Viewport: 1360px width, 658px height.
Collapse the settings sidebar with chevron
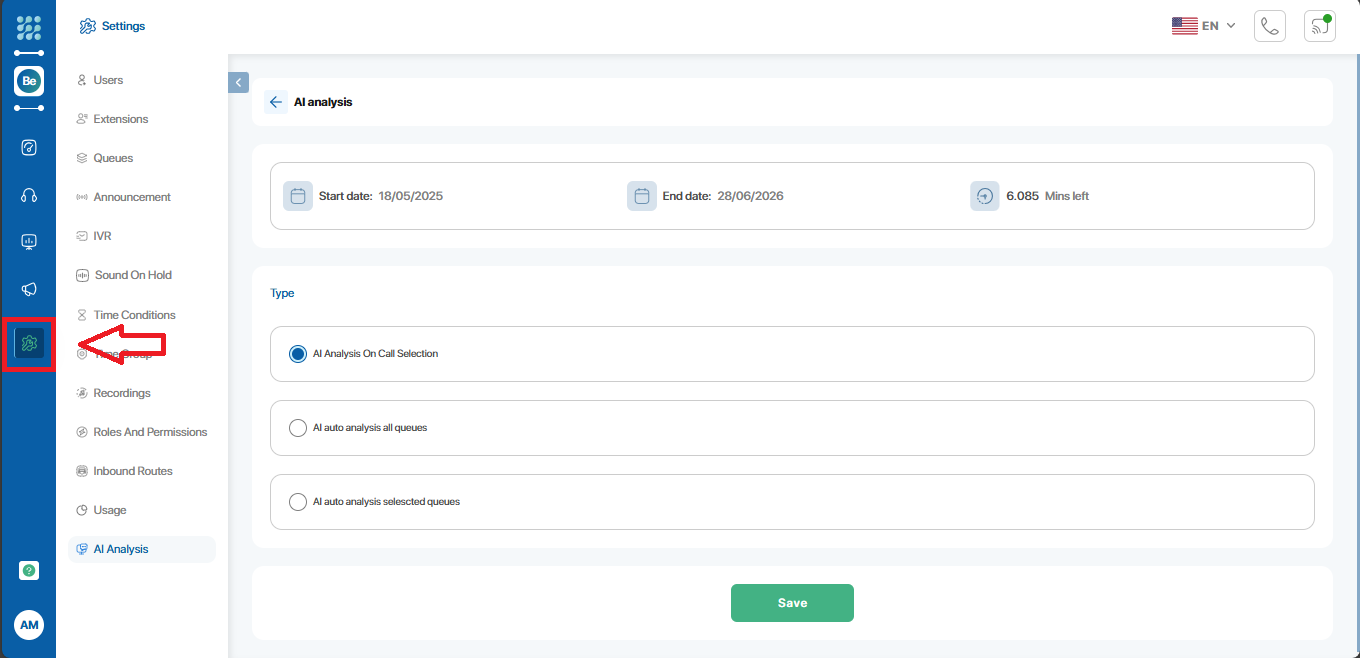(x=238, y=82)
